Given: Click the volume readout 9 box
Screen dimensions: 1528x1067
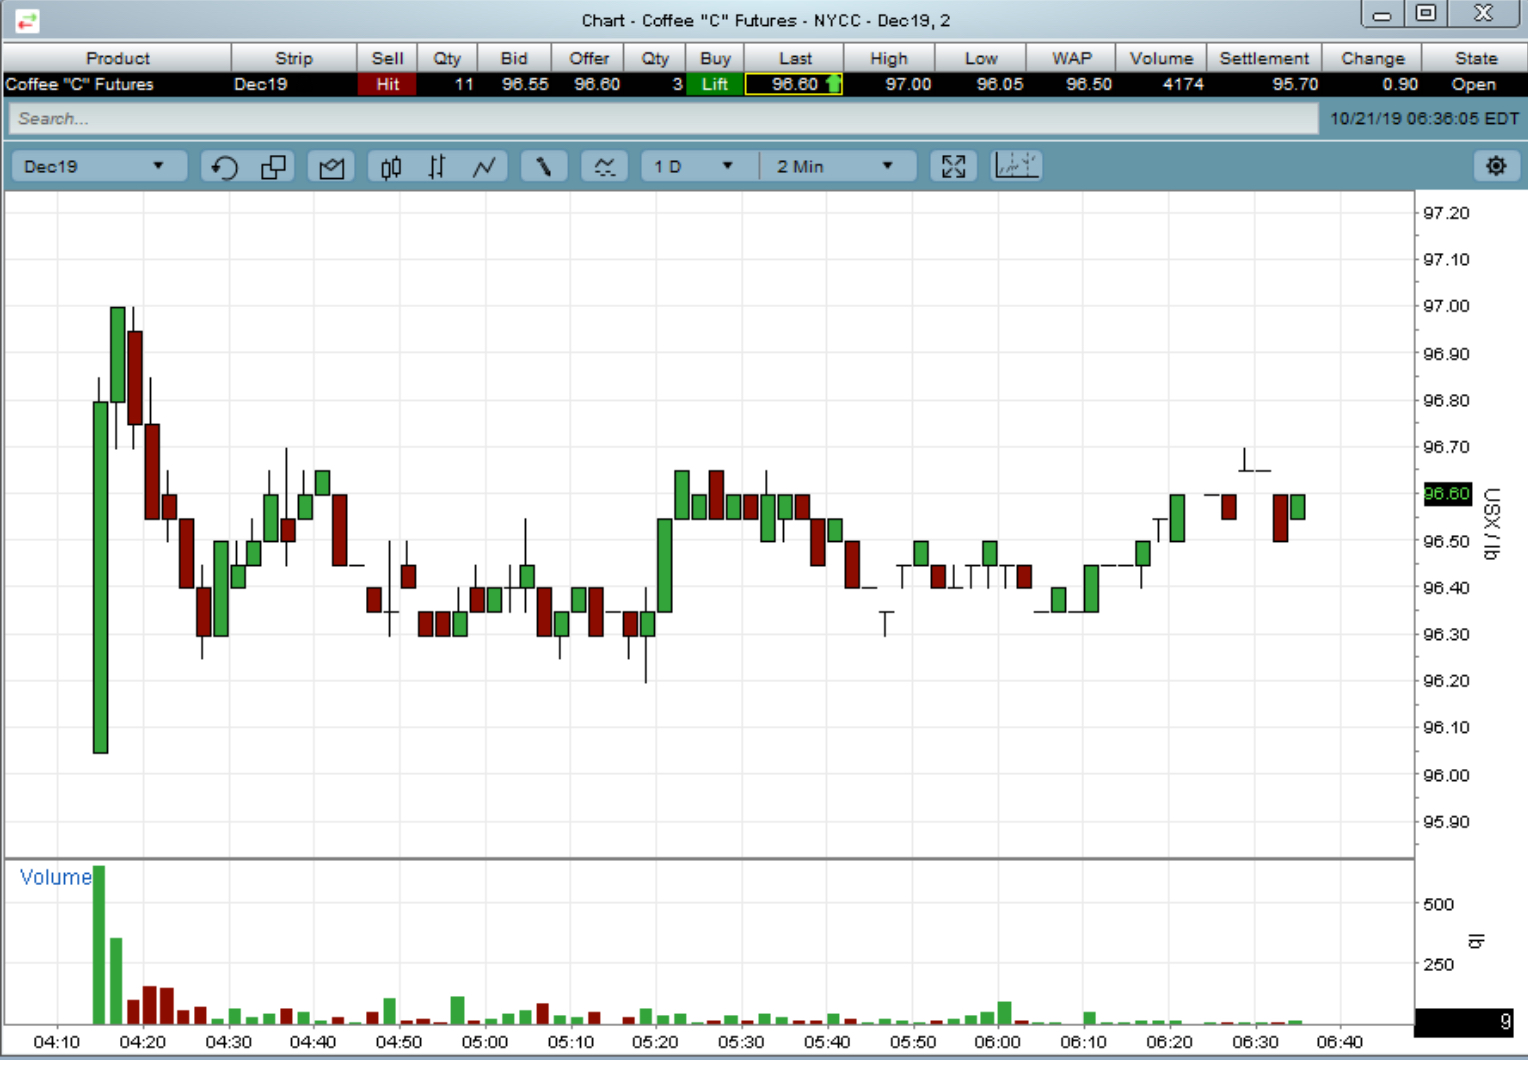Looking at the screenshot, I should pos(1464,1022).
